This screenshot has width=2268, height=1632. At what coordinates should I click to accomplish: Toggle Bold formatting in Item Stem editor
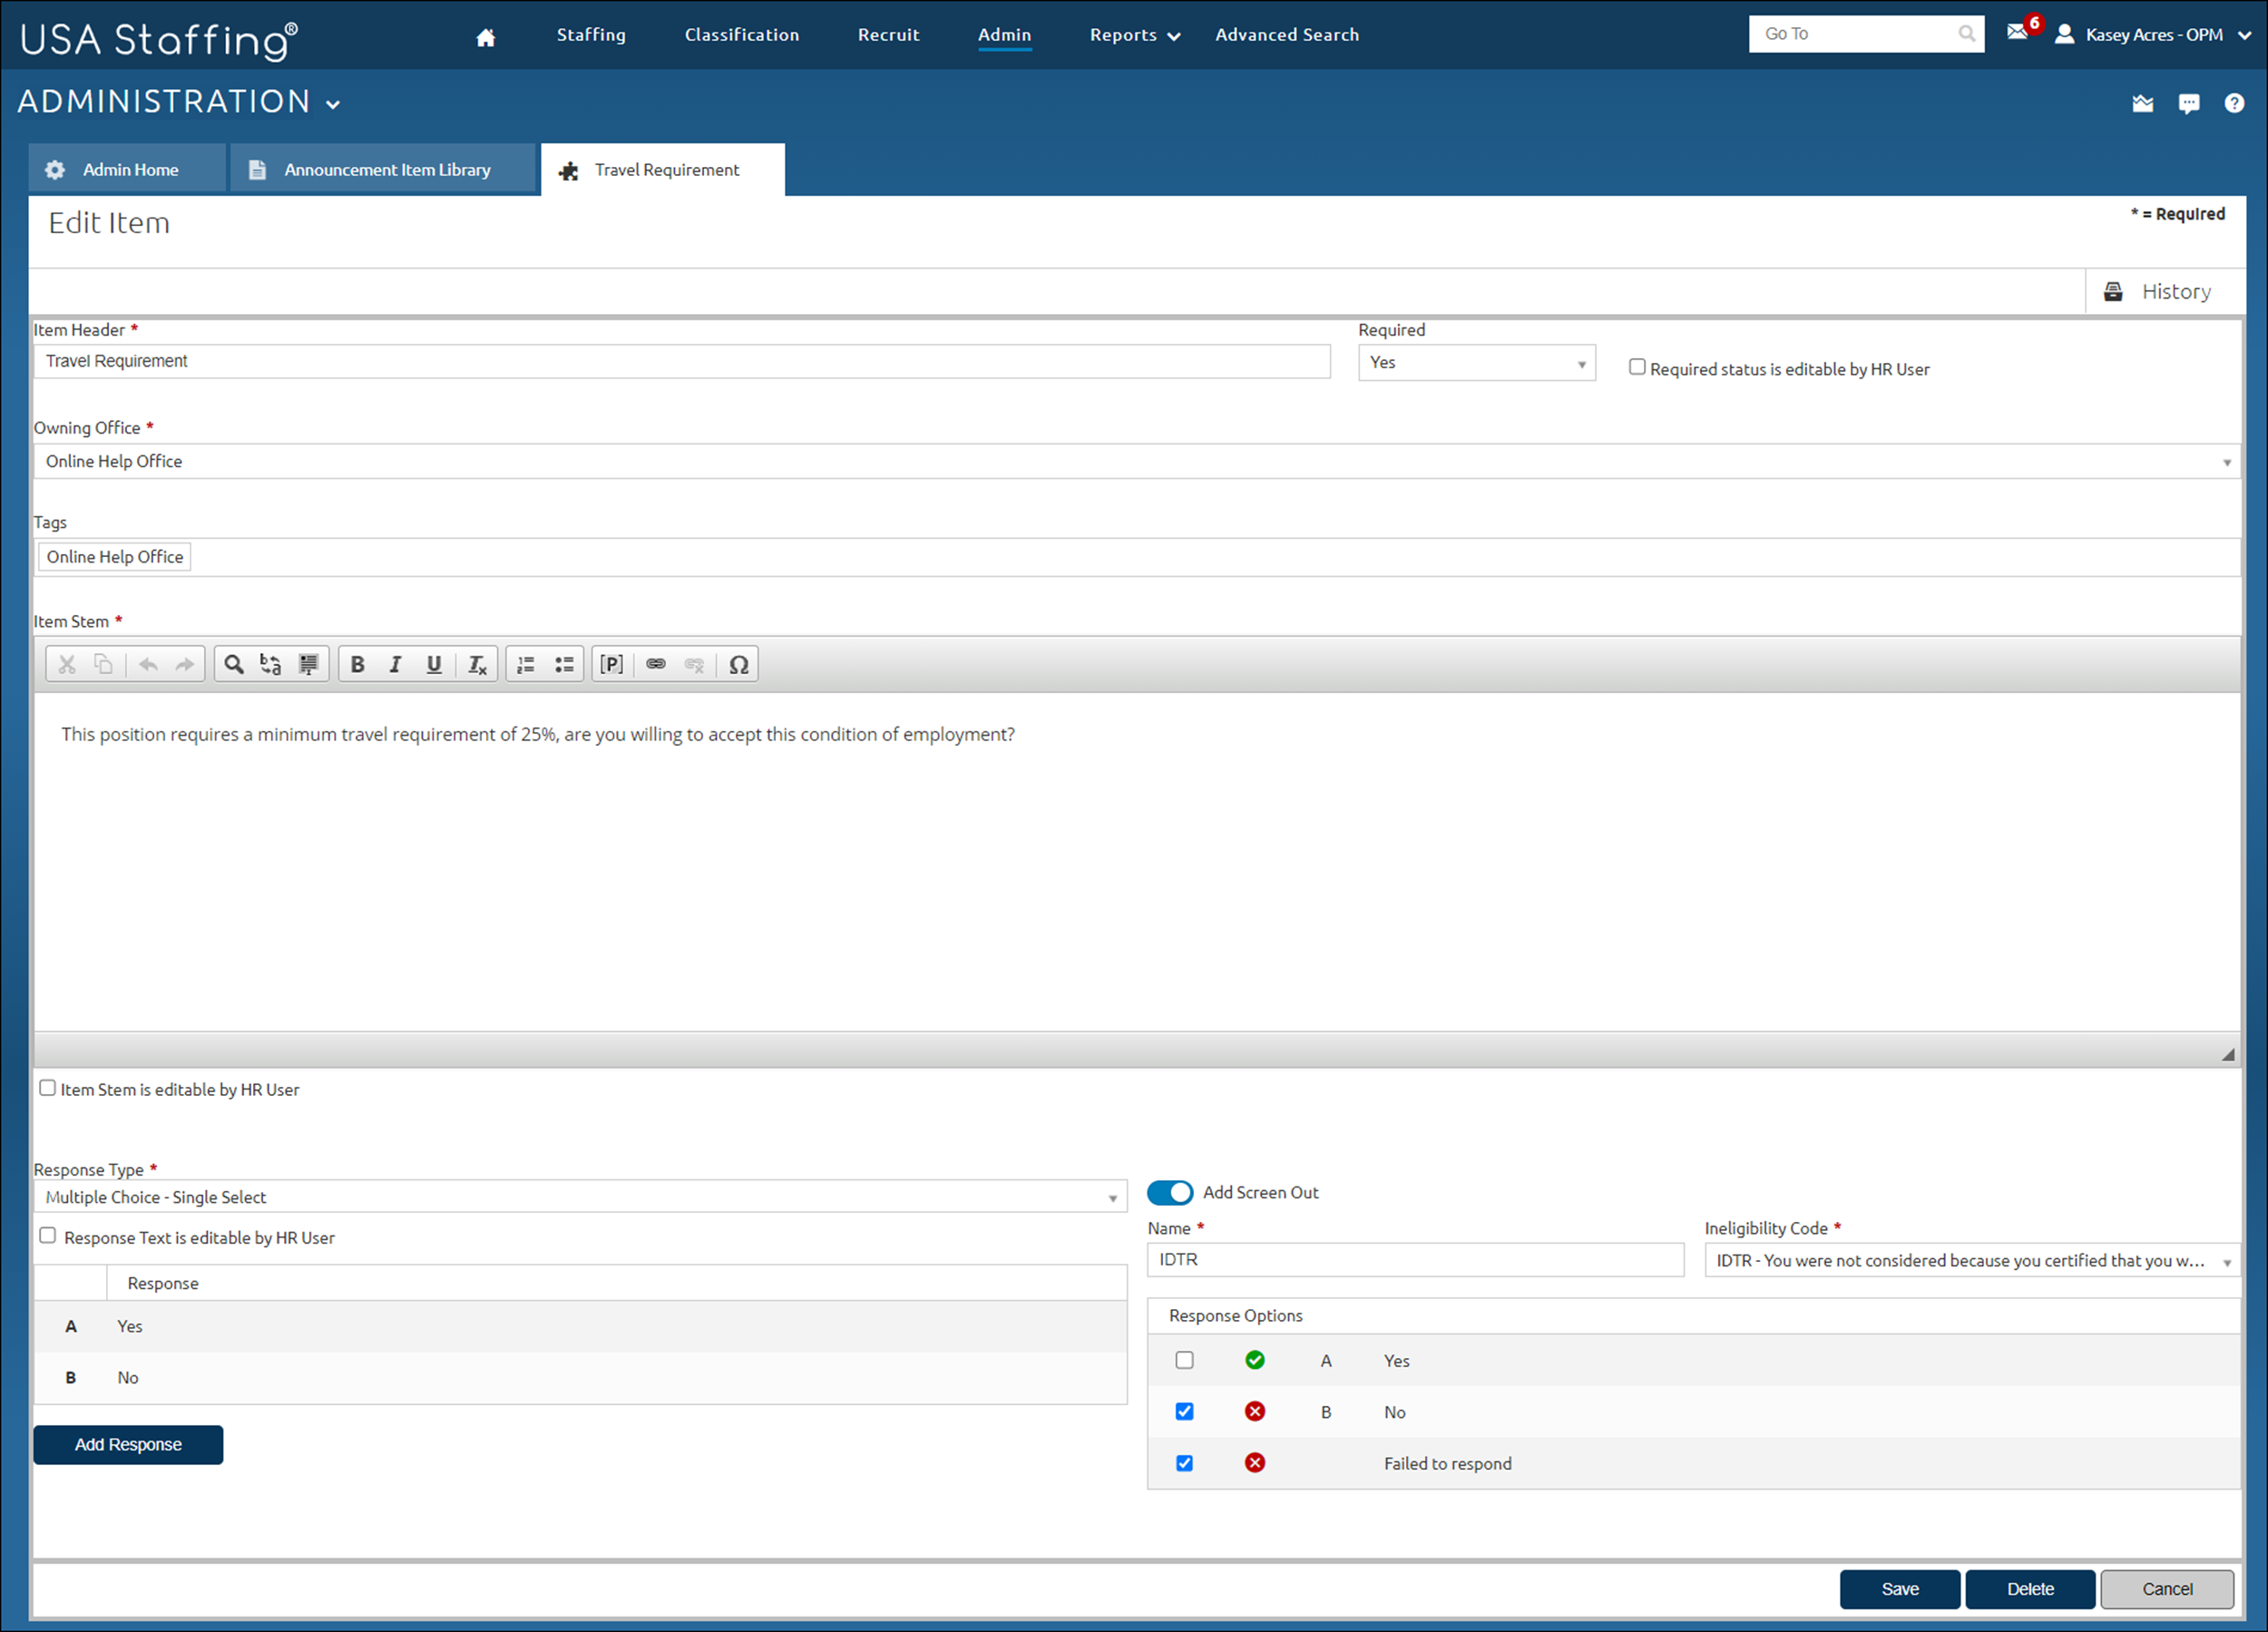(x=357, y=664)
